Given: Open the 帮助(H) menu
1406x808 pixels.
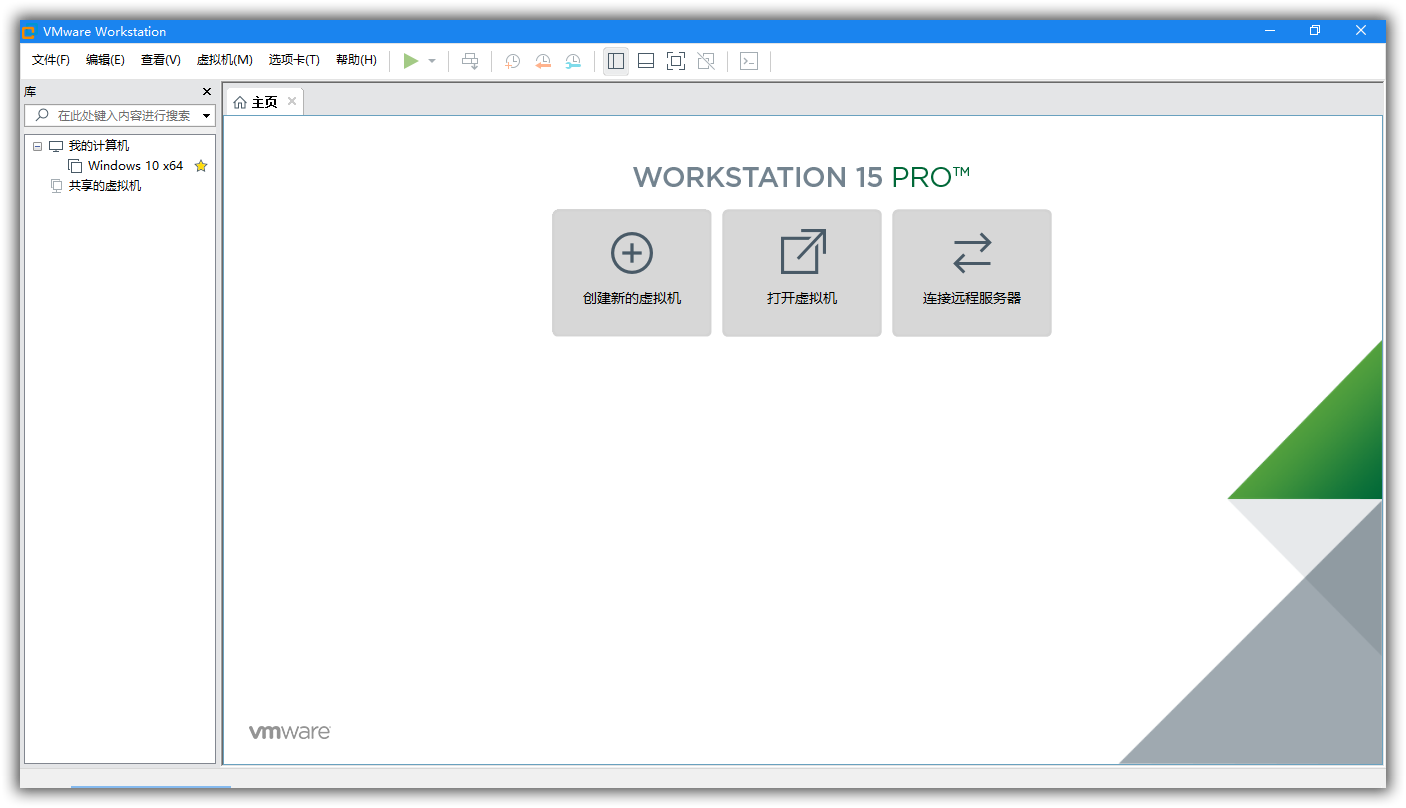Looking at the screenshot, I should pyautogui.click(x=356, y=60).
